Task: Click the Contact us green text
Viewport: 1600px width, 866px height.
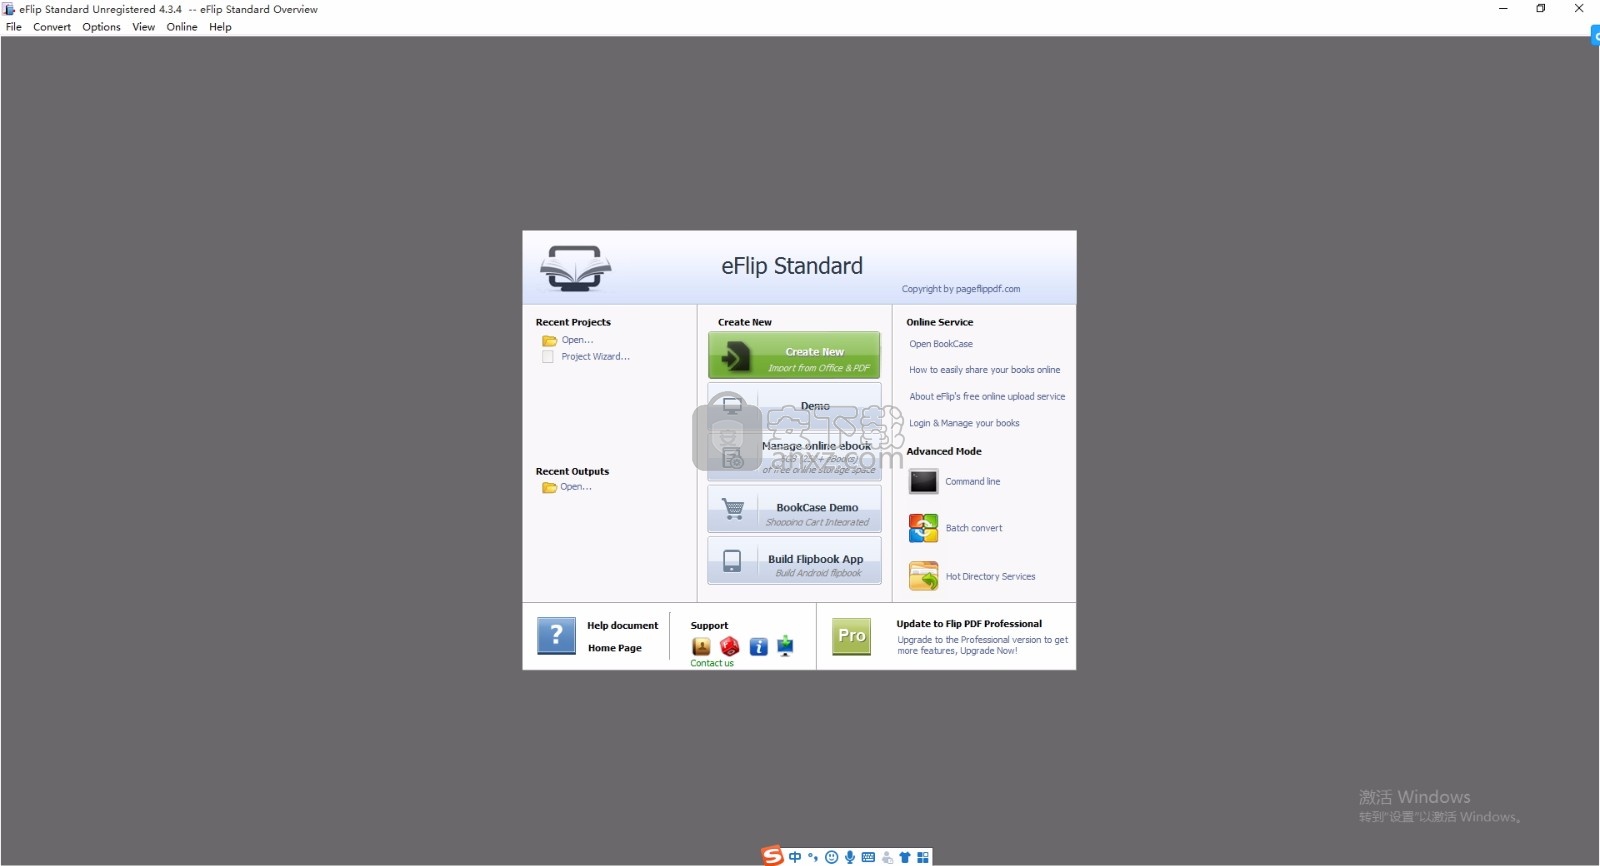Action: [x=712, y=663]
